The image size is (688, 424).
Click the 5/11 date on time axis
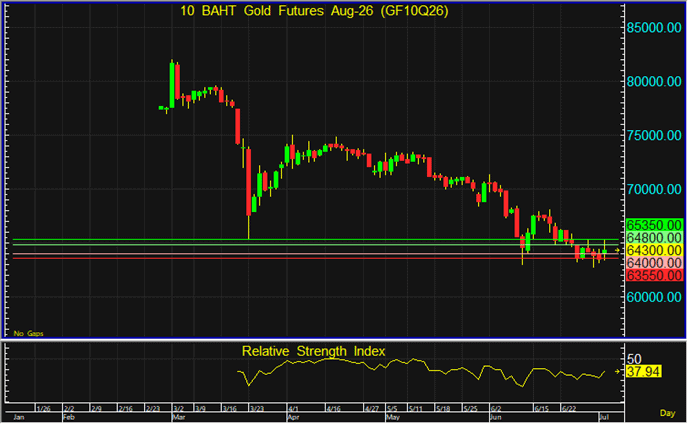tap(416, 409)
